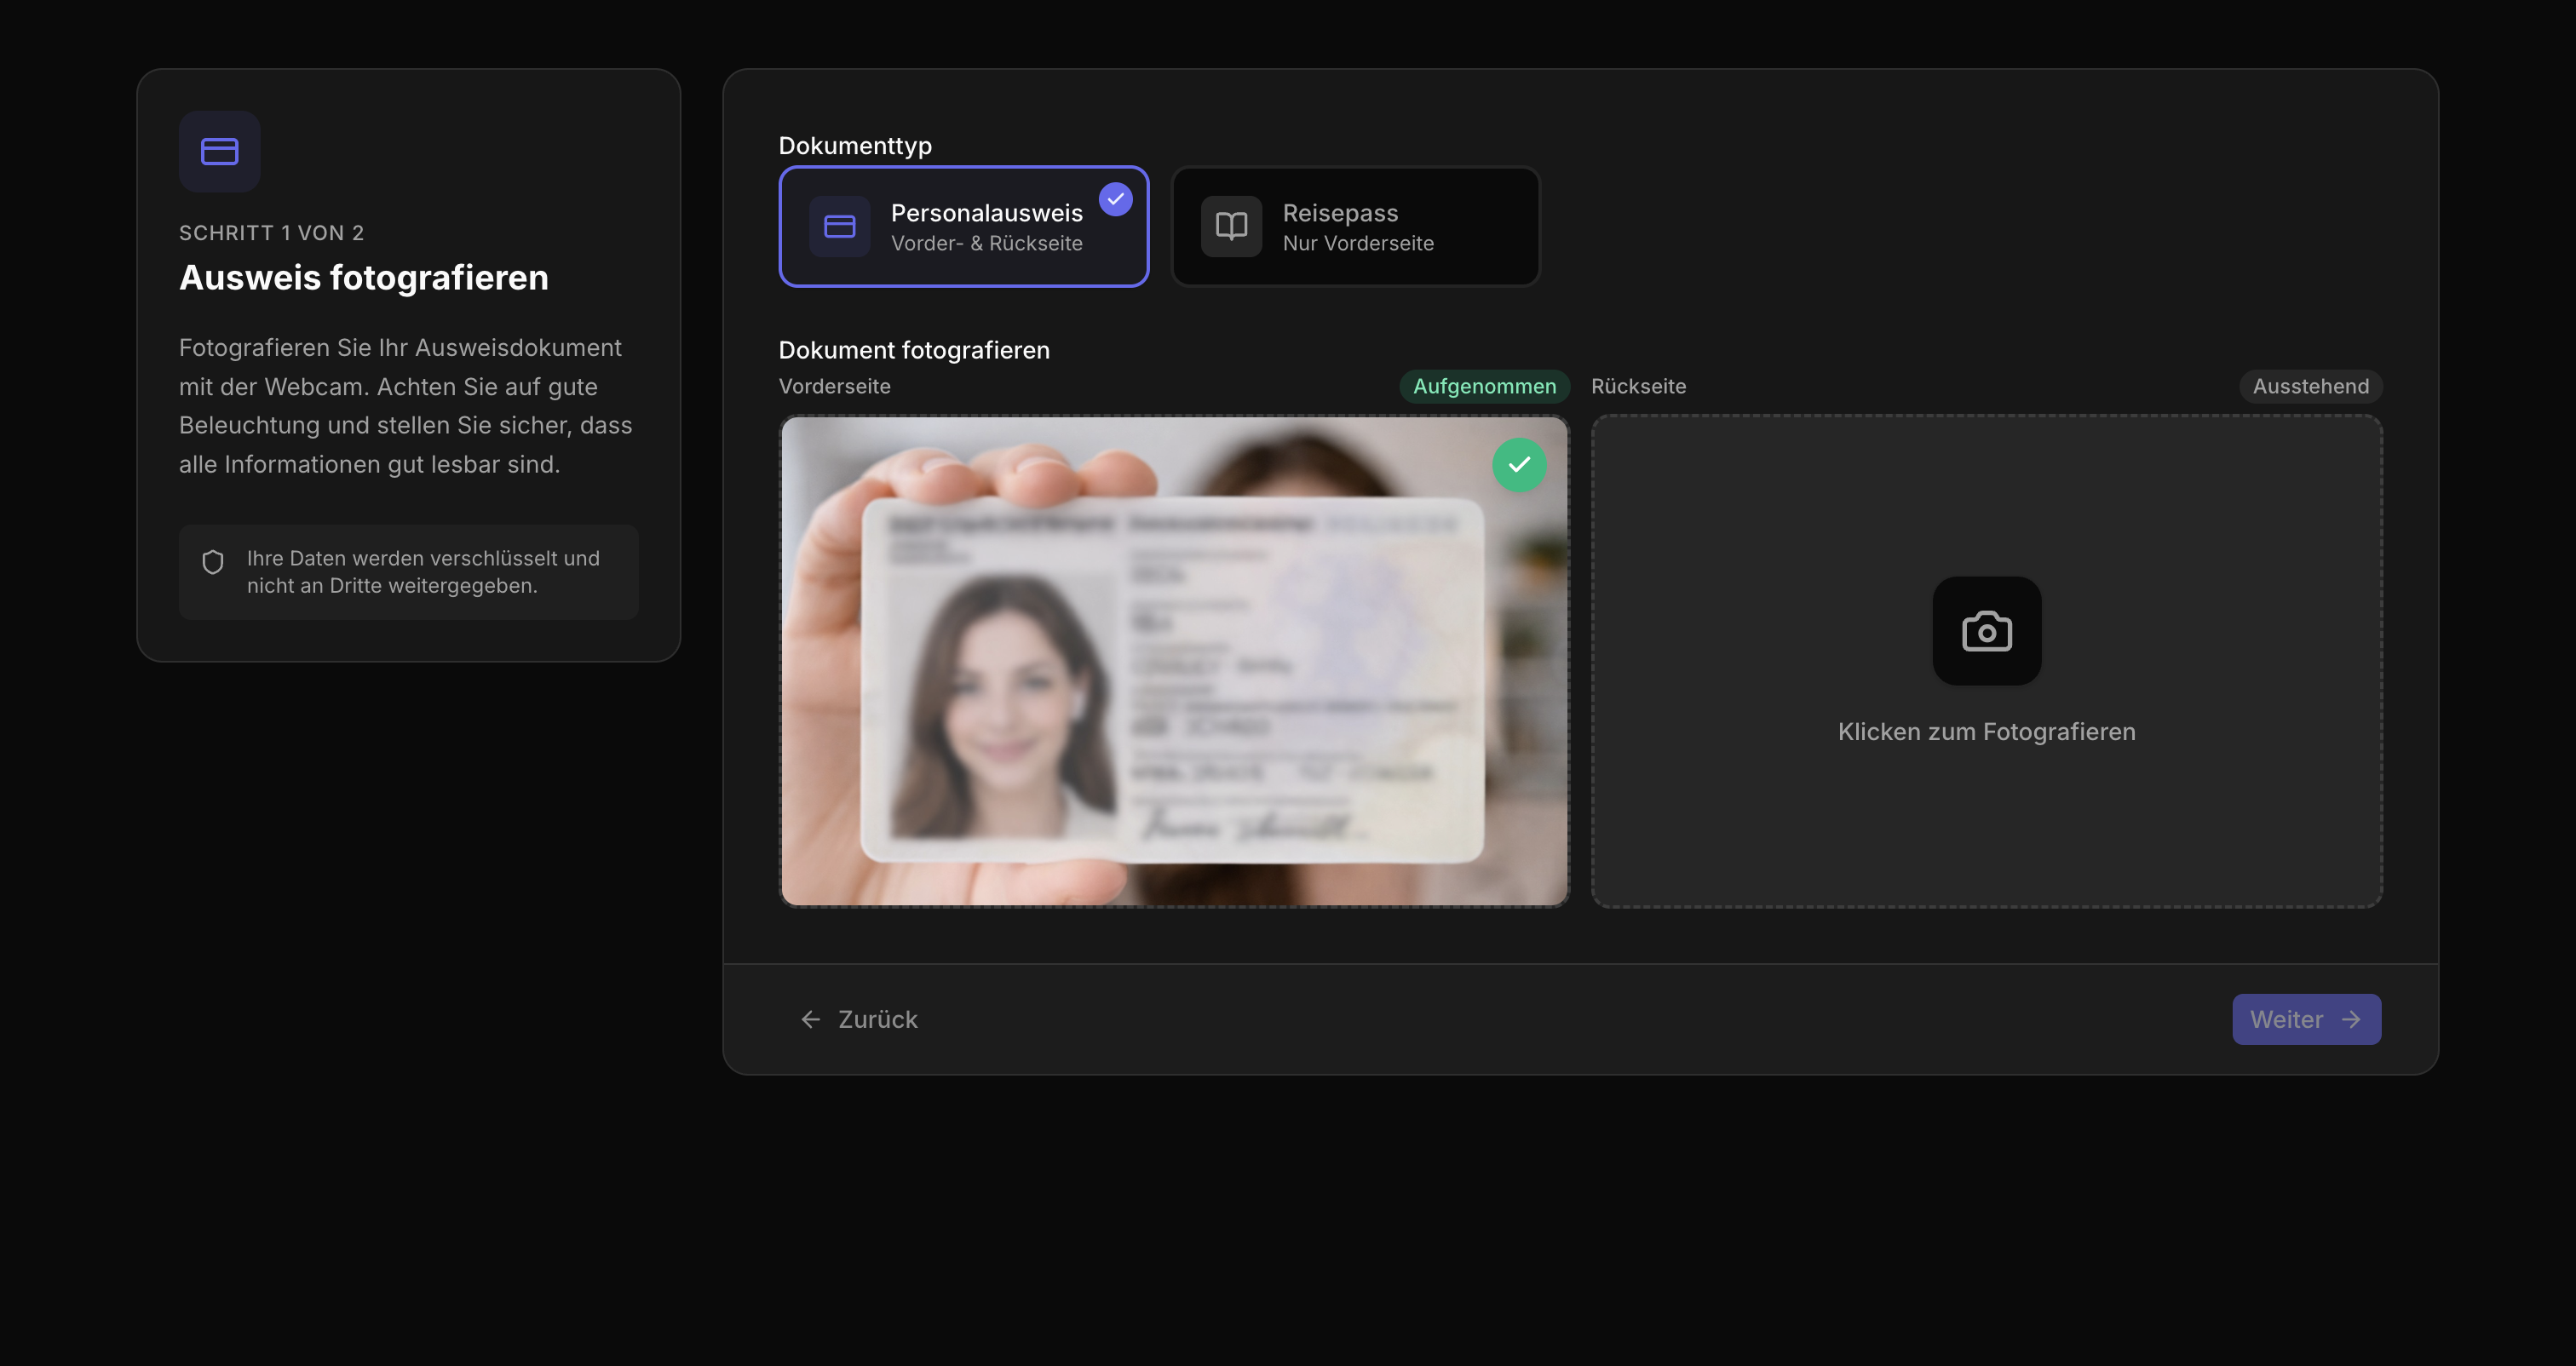Click the Personalausweis card icon

tap(839, 227)
